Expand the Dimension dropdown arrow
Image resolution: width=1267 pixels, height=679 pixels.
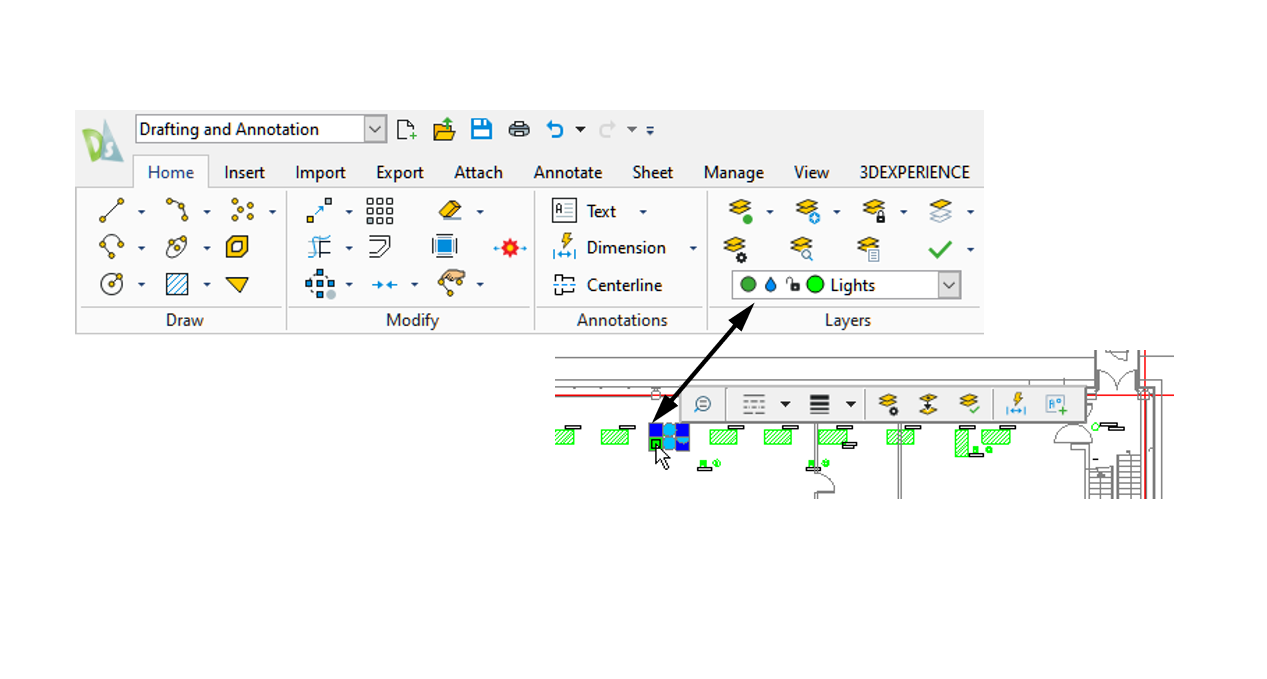[x=693, y=248]
